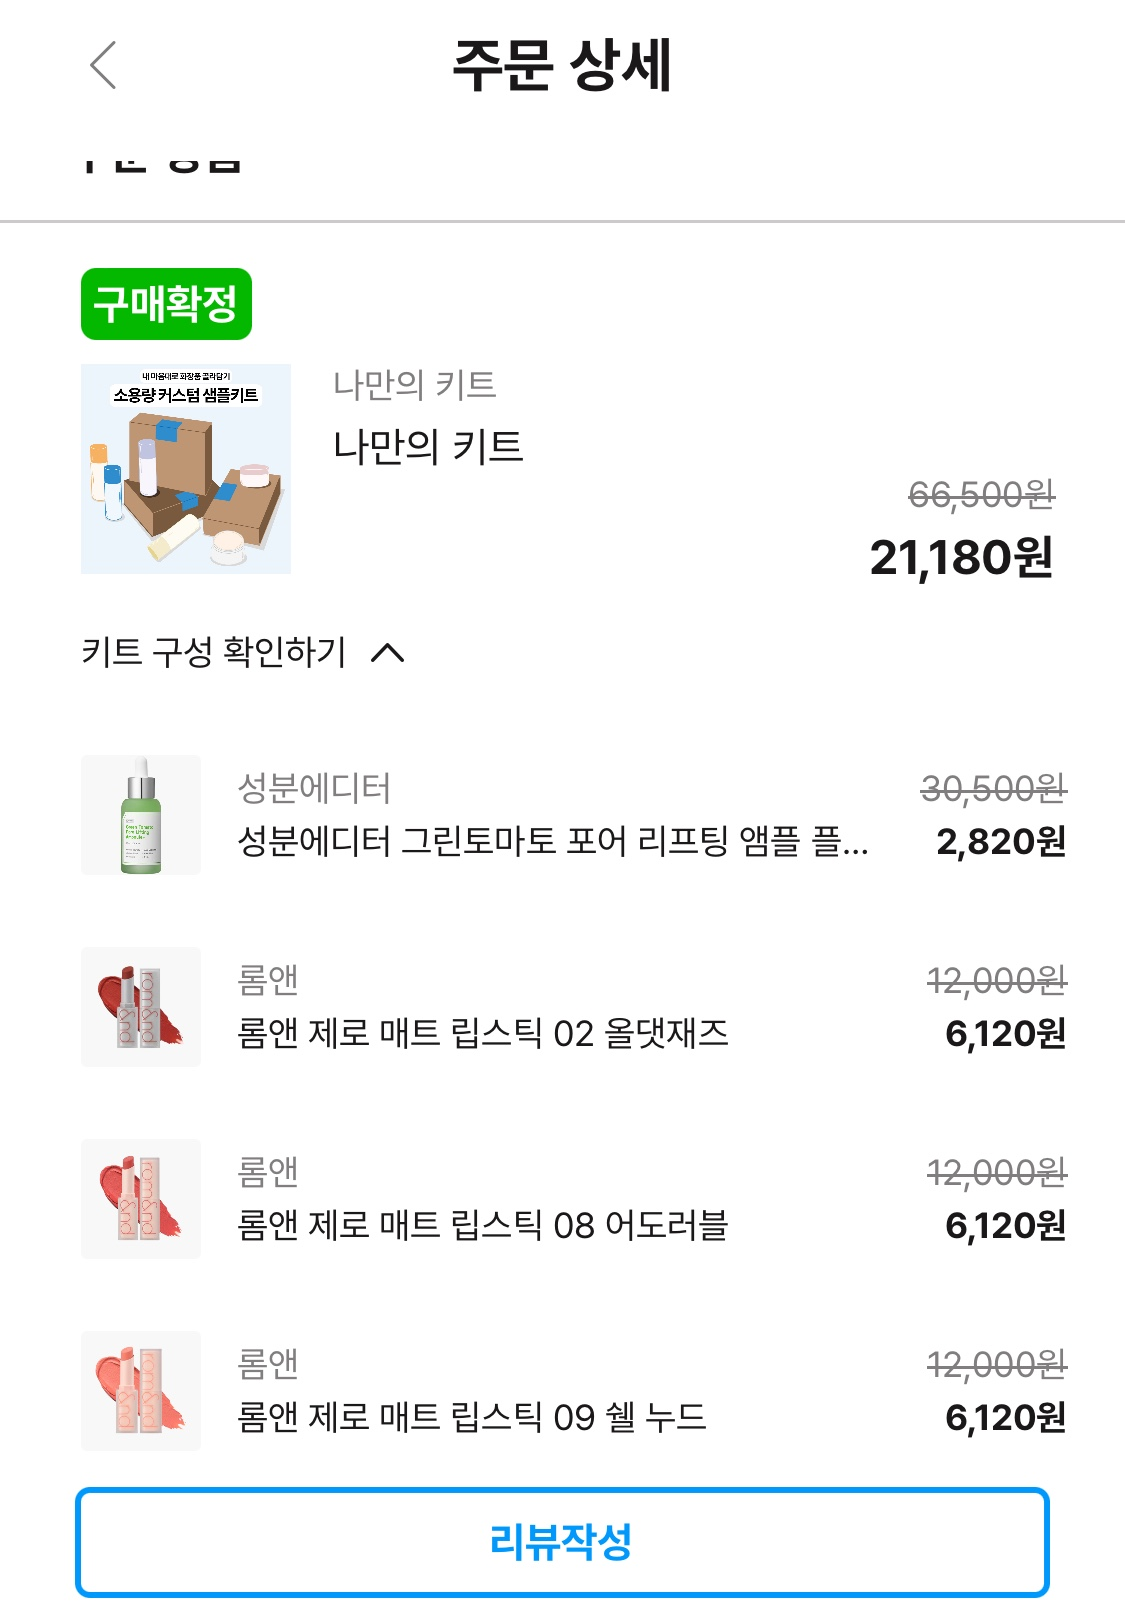This screenshot has width=1125, height=1613.
Task: Tap the 주문 상세 page title
Action: click(x=562, y=66)
